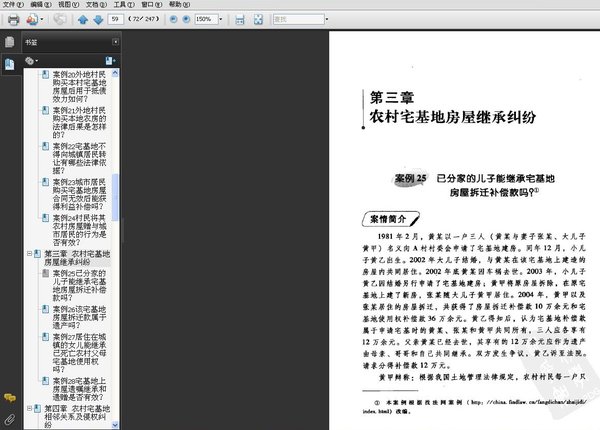Collapse the 第三章 bookmark tree node

[29, 254]
